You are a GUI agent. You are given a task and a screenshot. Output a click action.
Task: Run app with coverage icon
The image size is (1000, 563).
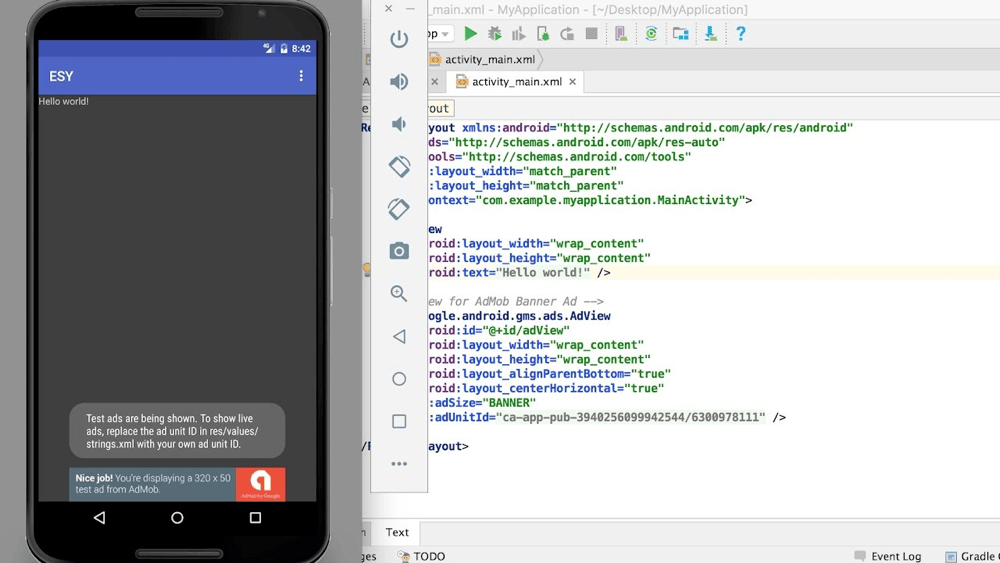click(x=518, y=34)
